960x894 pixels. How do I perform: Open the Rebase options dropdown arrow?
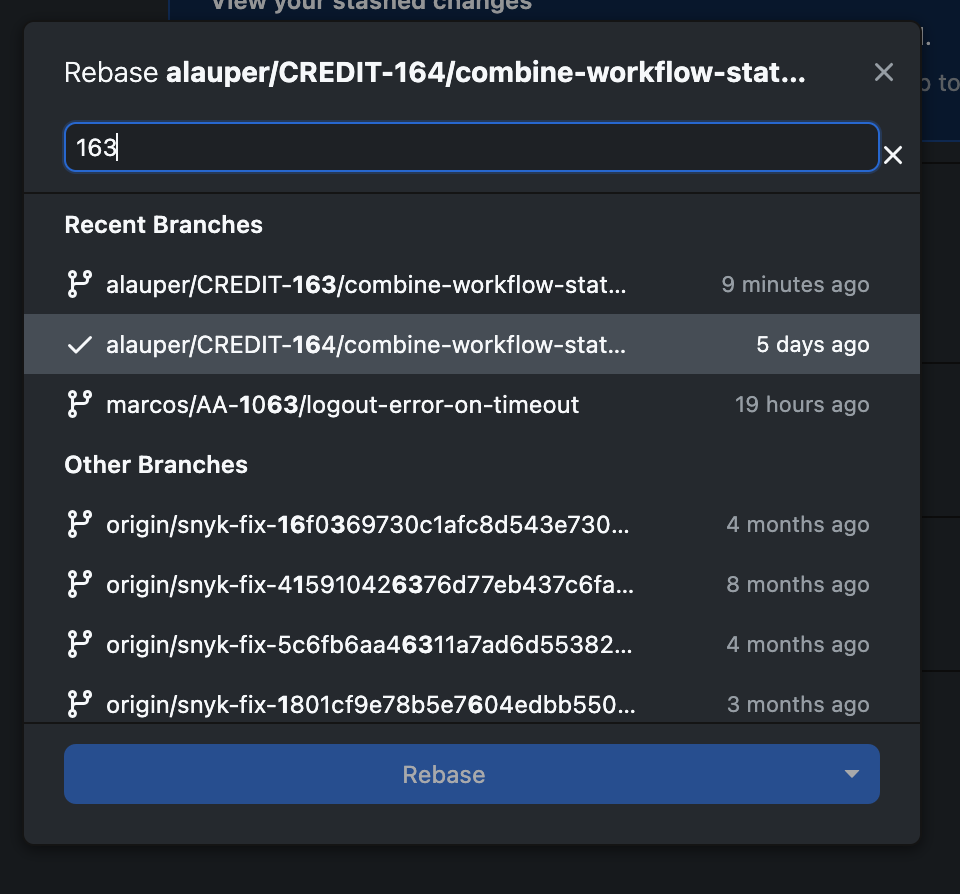851,773
